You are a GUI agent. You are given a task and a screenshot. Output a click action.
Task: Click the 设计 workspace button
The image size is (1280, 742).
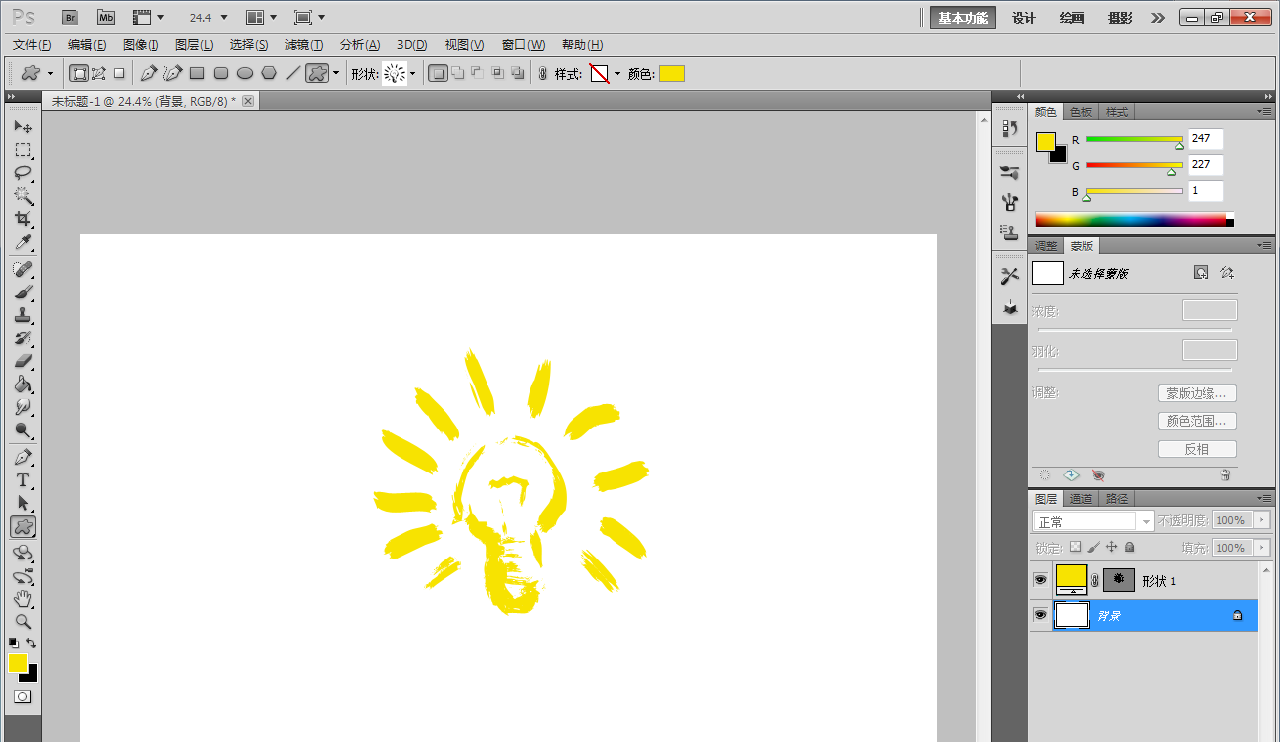(1023, 17)
